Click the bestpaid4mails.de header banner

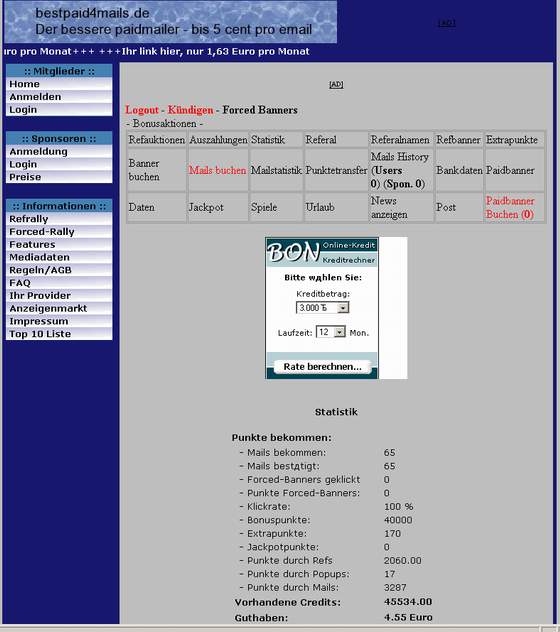click(171, 22)
